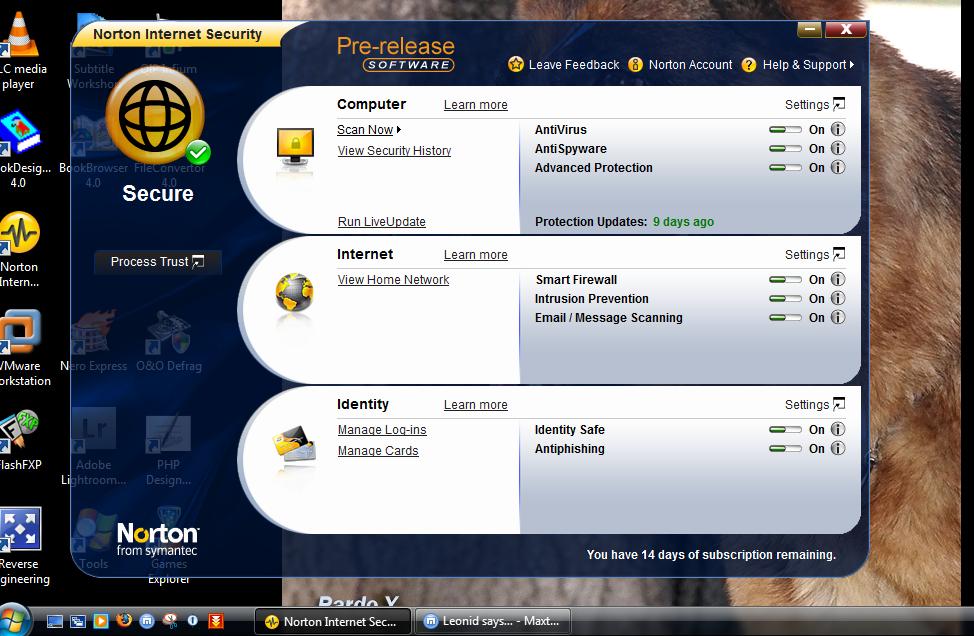Open VMware Workstation desktop shortcut
Screen dimensions: 974x636
pos(21,348)
